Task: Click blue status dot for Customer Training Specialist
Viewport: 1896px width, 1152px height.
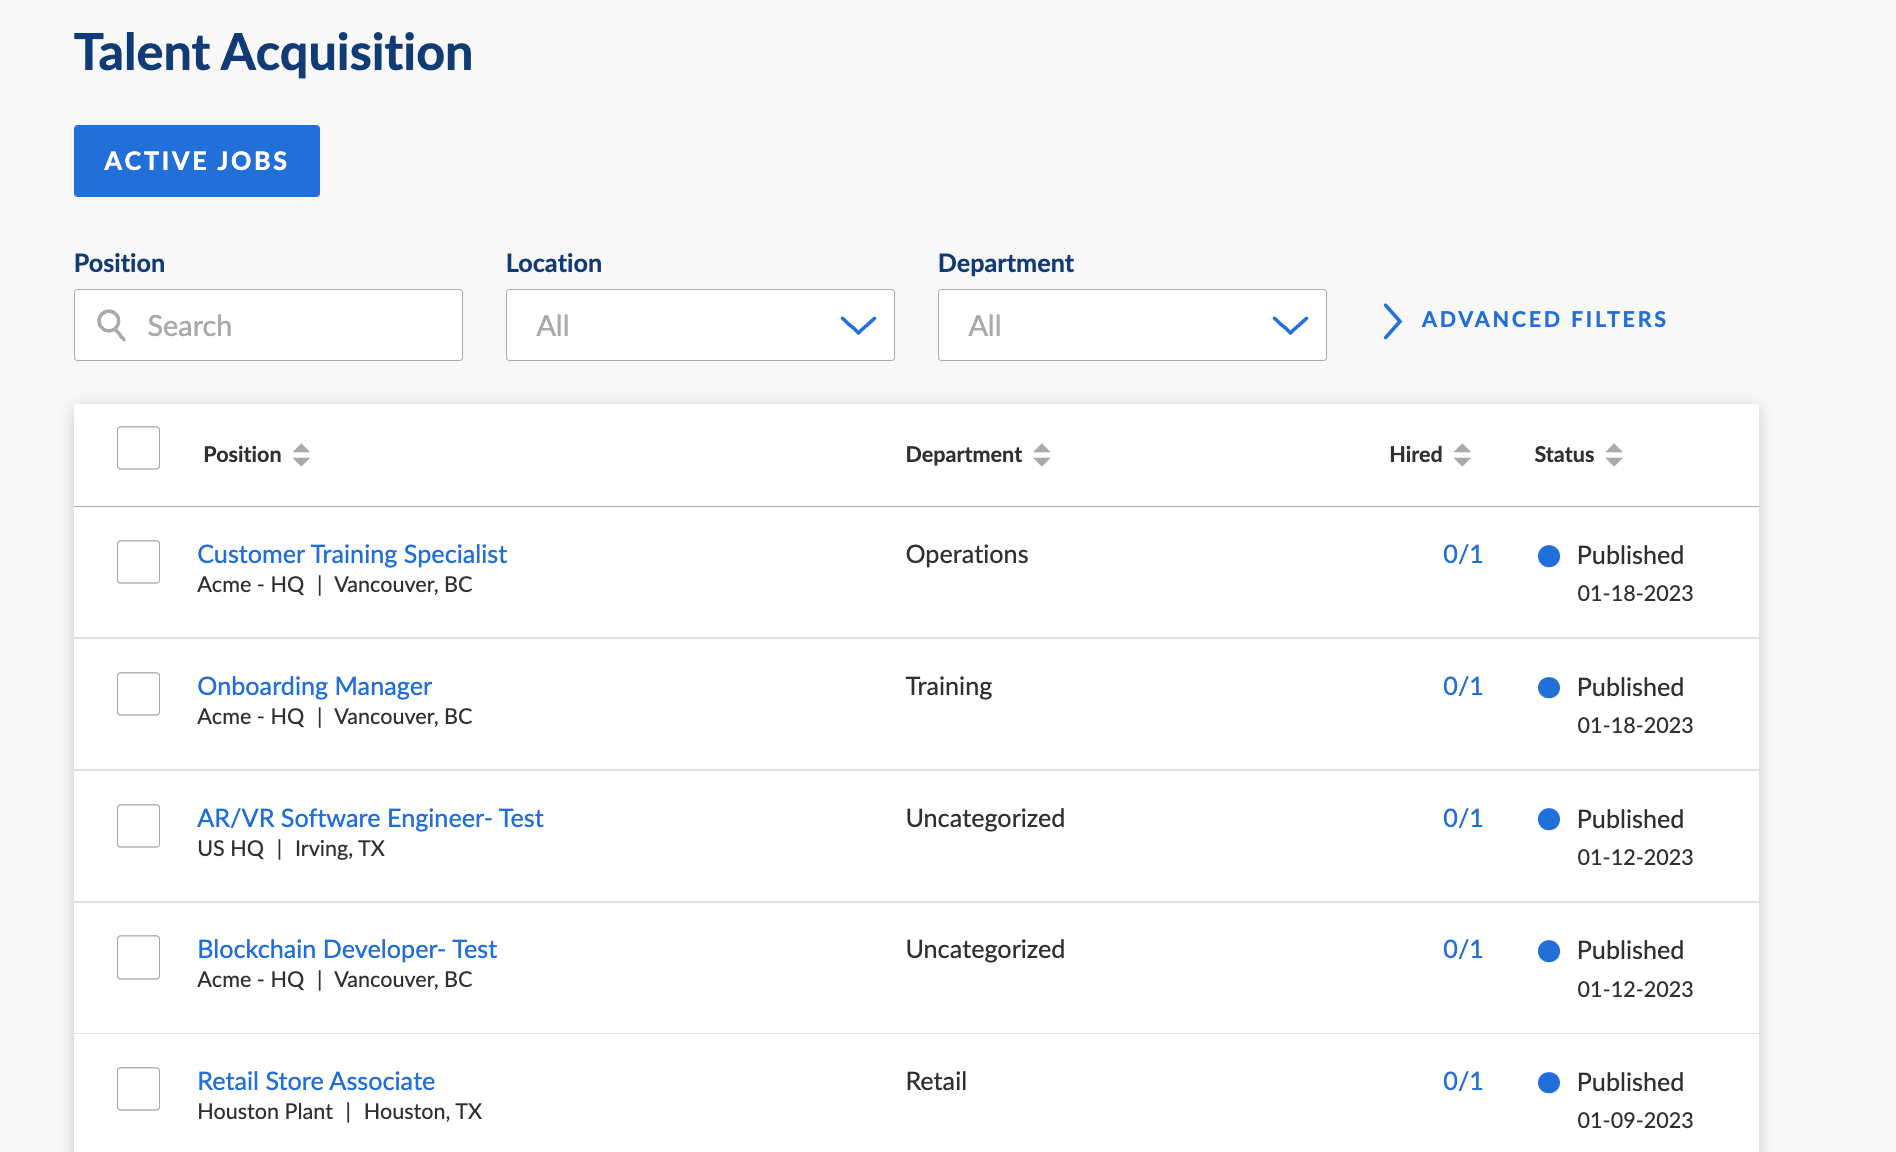Action: tap(1548, 556)
